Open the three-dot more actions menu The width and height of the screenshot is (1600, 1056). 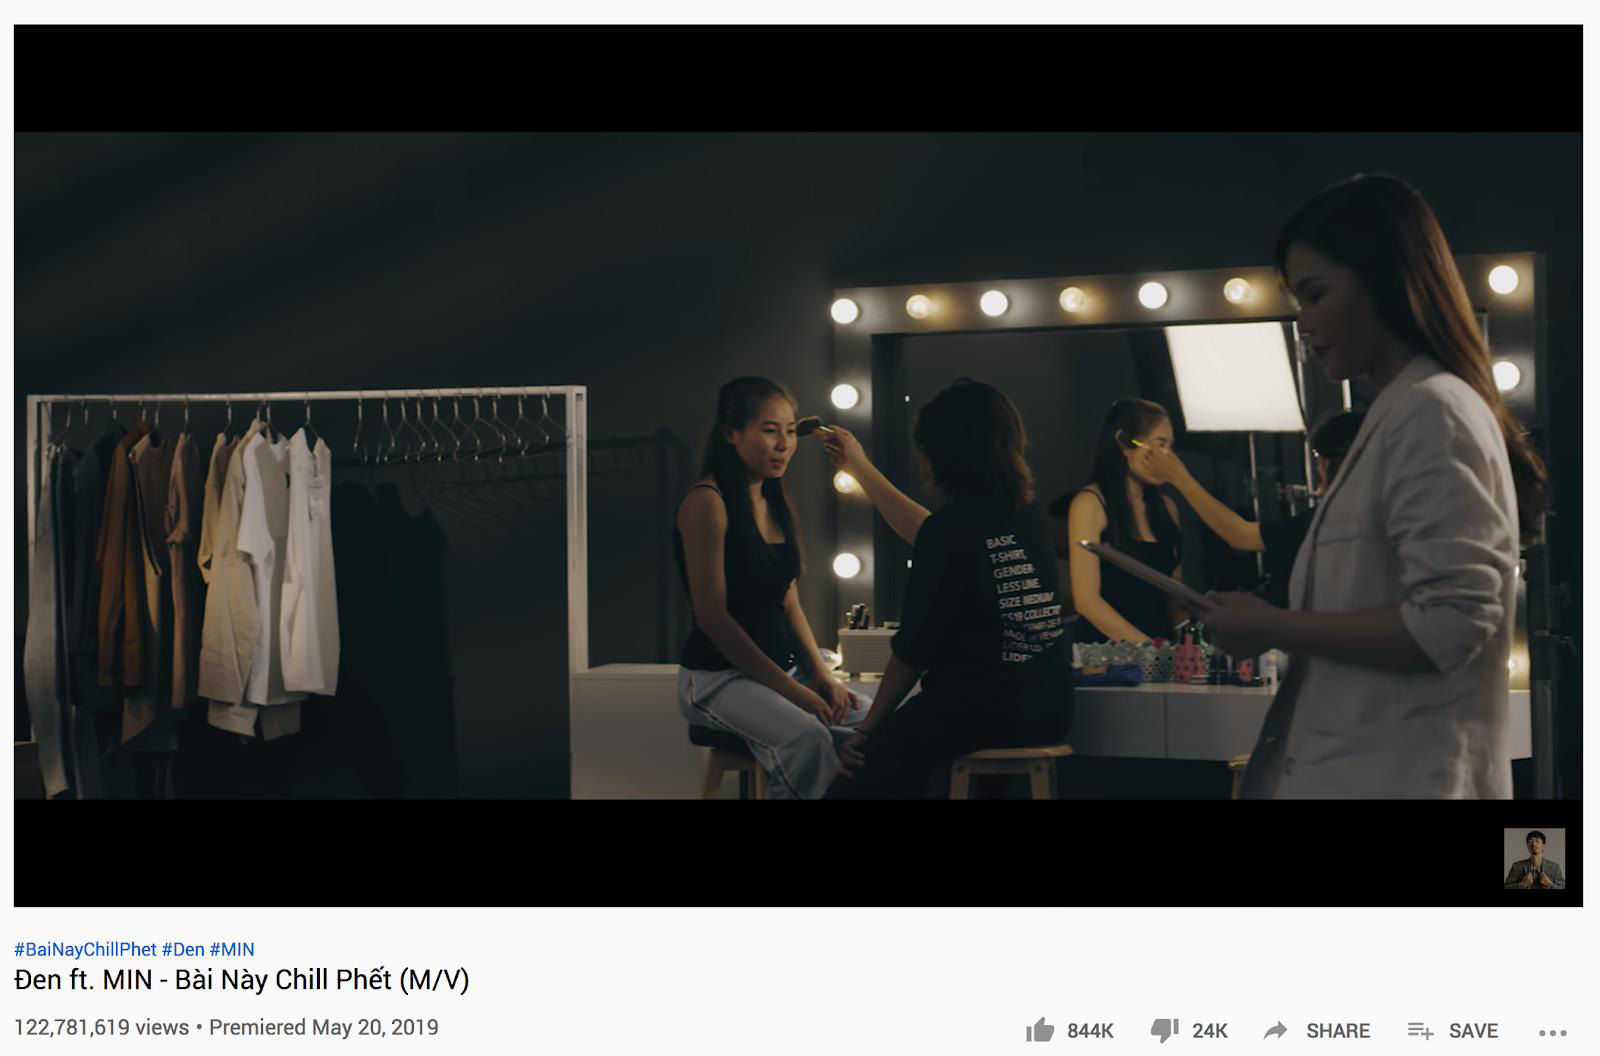pyautogui.click(x=1552, y=1032)
